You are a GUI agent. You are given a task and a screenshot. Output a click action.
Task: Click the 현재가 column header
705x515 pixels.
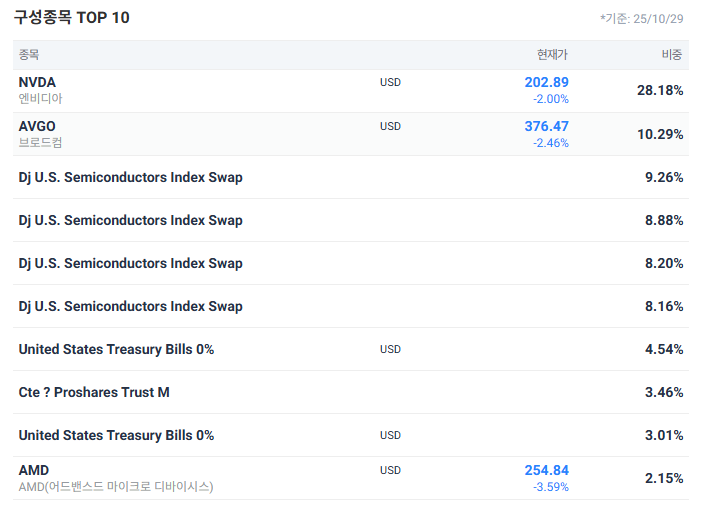pyautogui.click(x=552, y=55)
